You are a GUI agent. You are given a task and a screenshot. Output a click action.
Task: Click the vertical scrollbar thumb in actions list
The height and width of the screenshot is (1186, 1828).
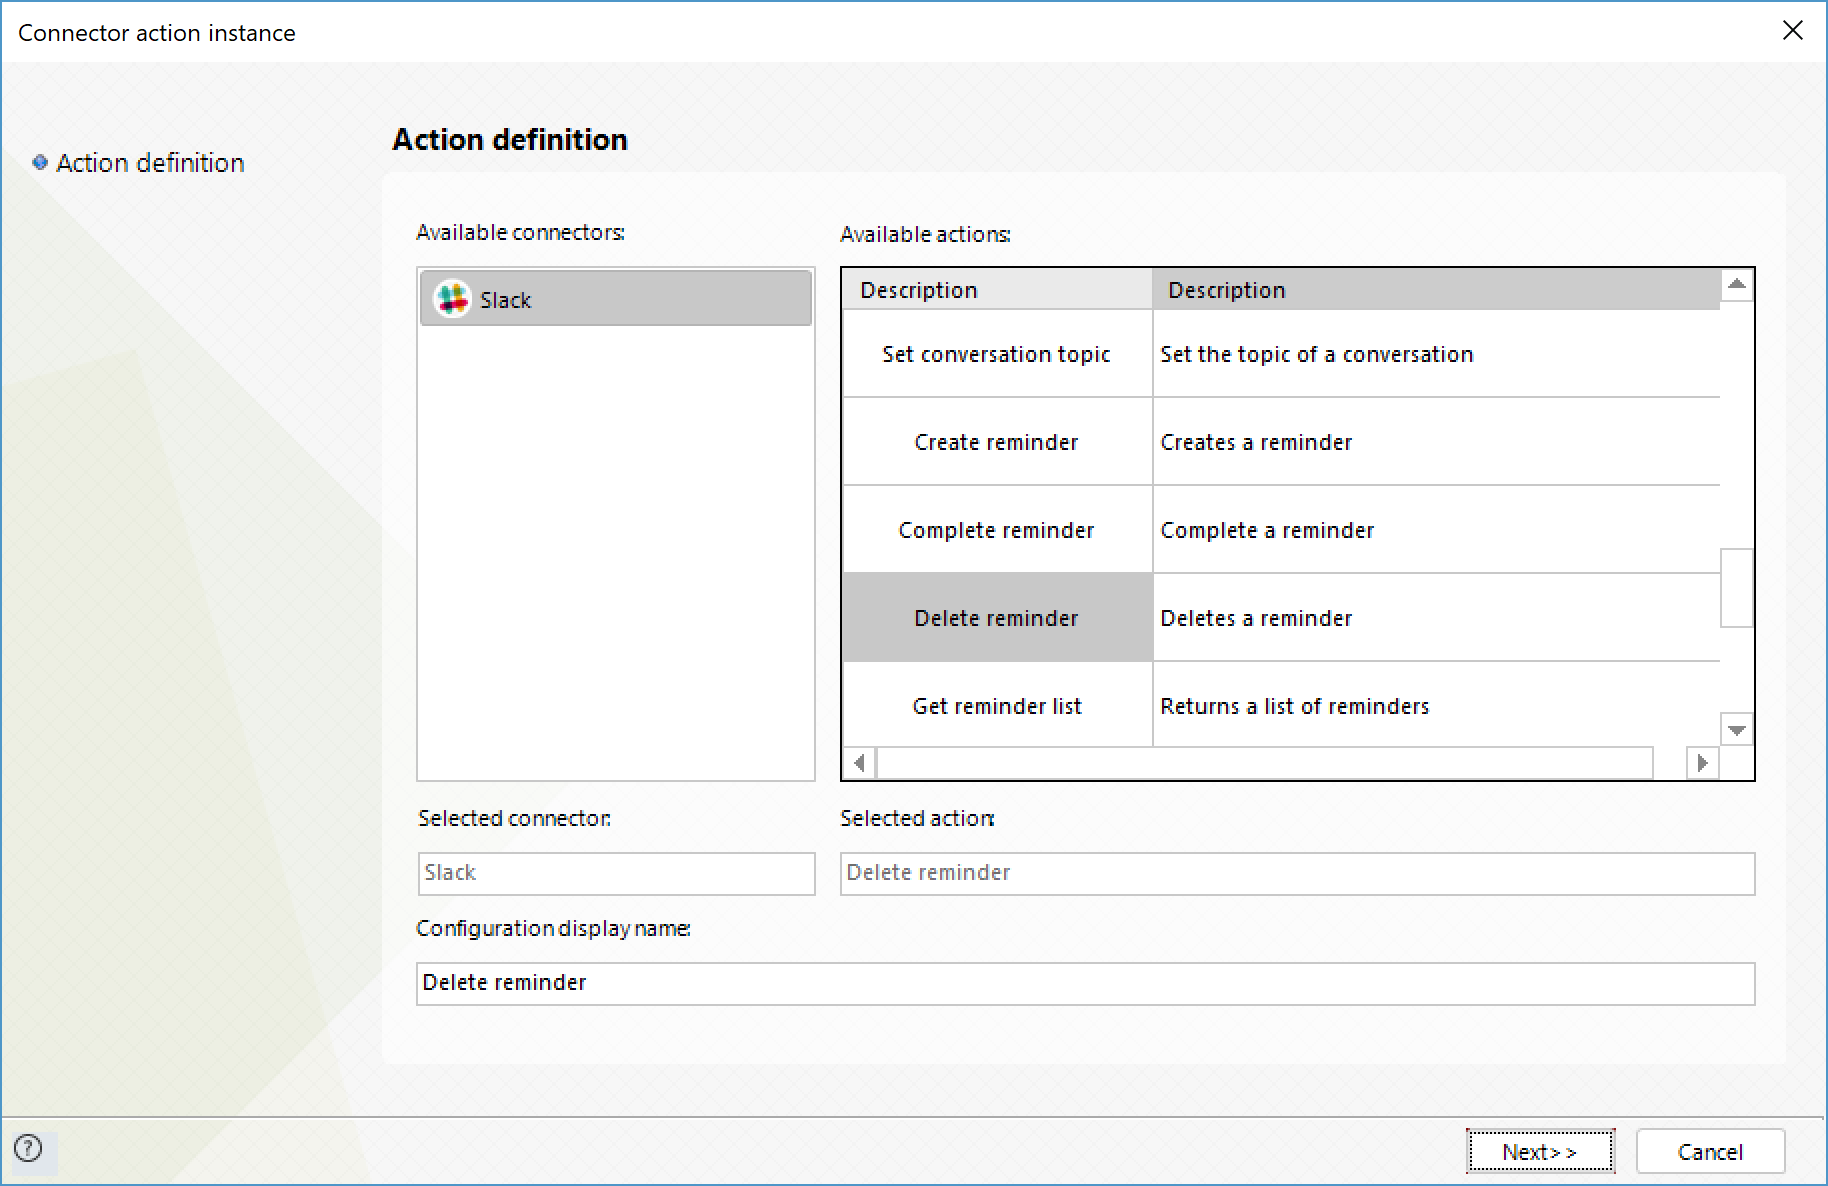(x=1737, y=588)
